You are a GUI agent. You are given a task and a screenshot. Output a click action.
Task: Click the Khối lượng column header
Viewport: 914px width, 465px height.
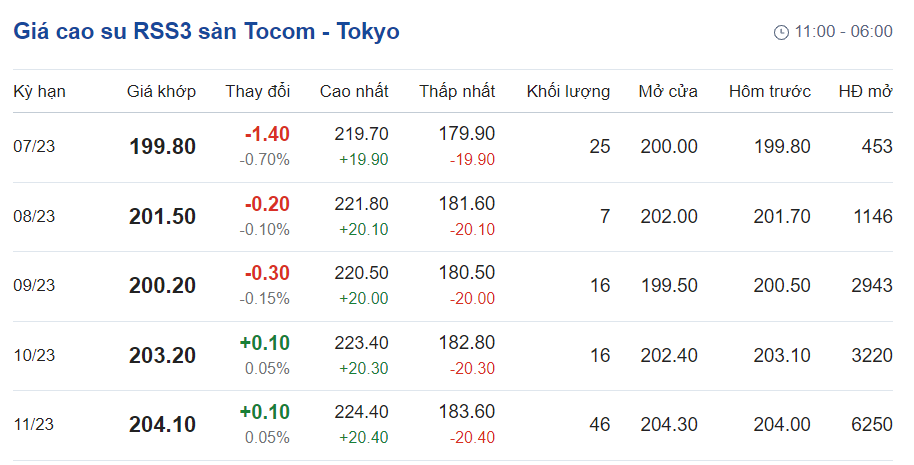(x=568, y=92)
